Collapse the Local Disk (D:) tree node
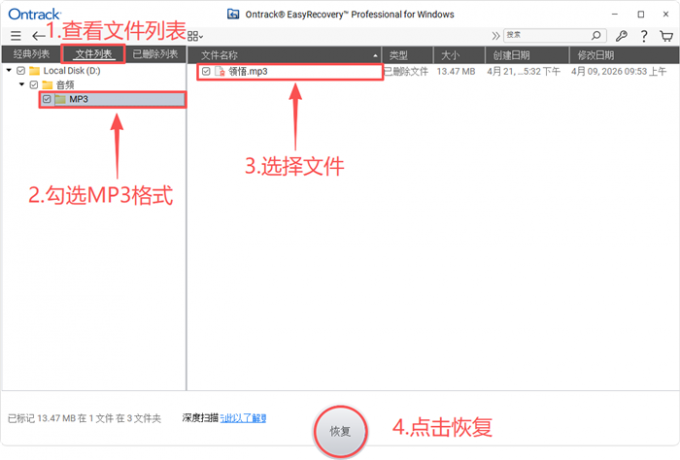The height and width of the screenshot is (460, 680). point(9,70)
